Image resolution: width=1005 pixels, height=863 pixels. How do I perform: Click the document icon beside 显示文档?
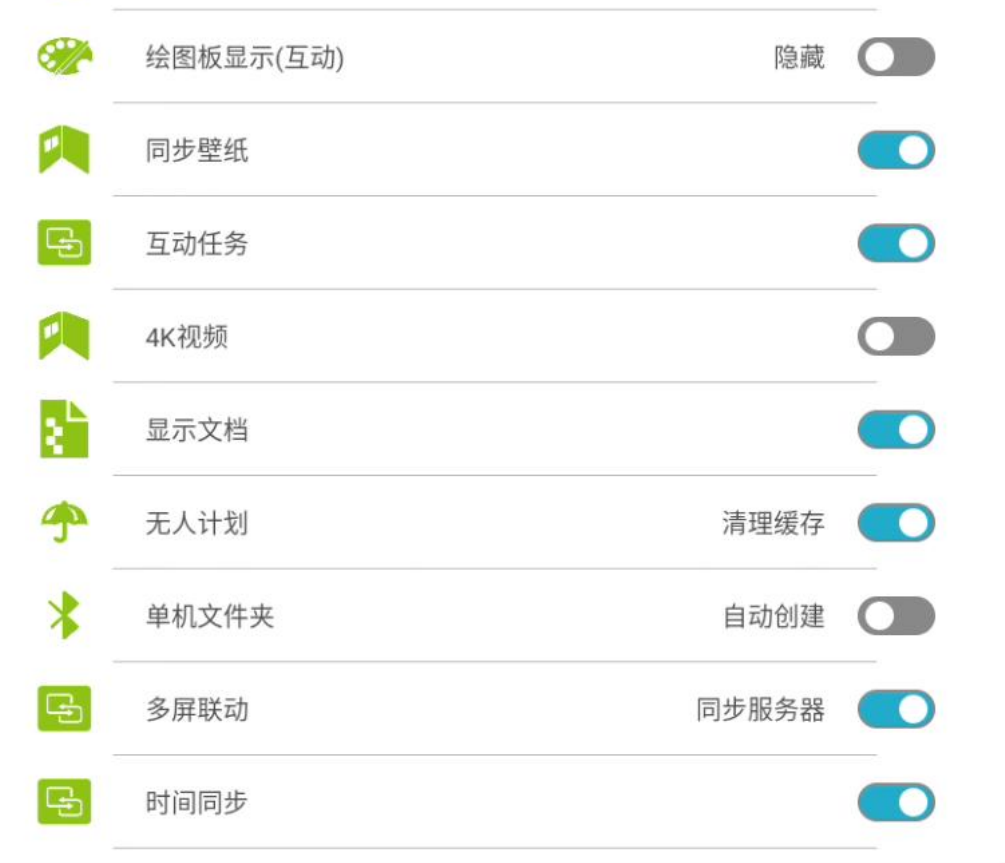[x=64, y=430]
